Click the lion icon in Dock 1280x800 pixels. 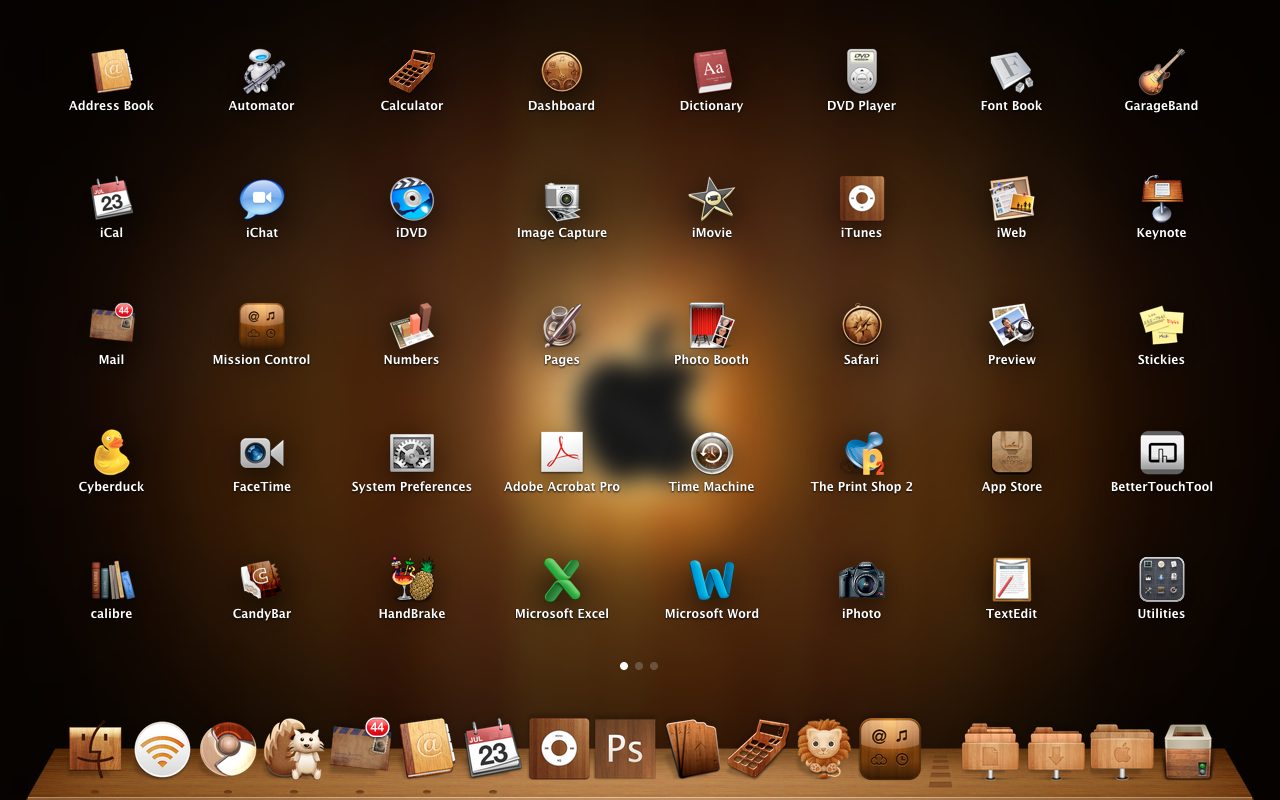click(x=824, y=748)
